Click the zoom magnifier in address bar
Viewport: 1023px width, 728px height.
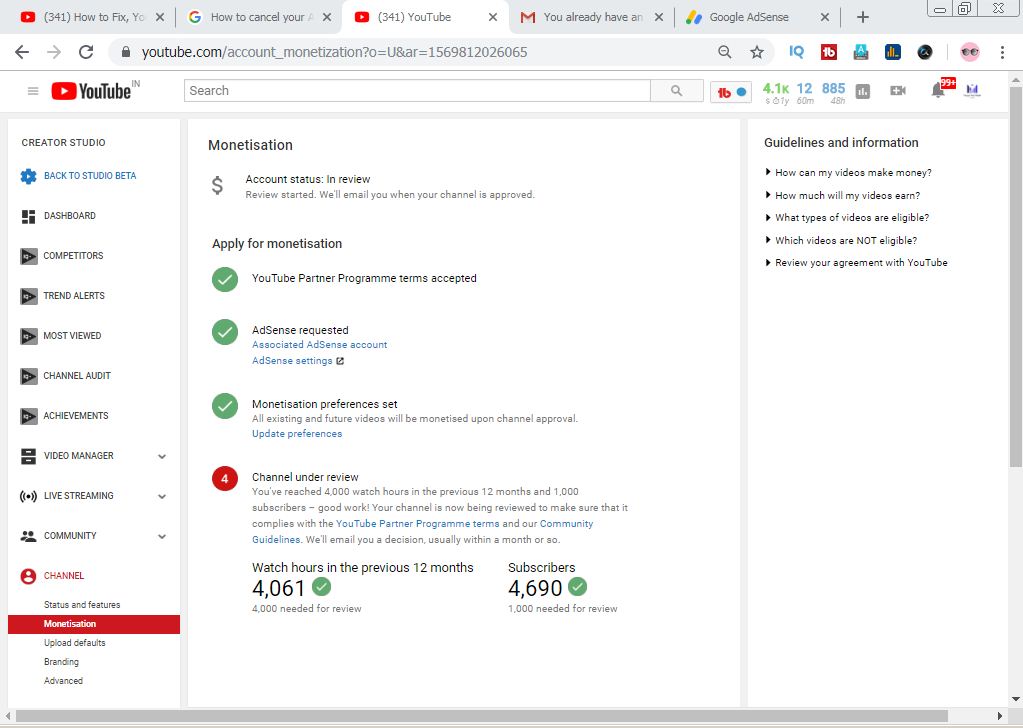pos(724,52)
